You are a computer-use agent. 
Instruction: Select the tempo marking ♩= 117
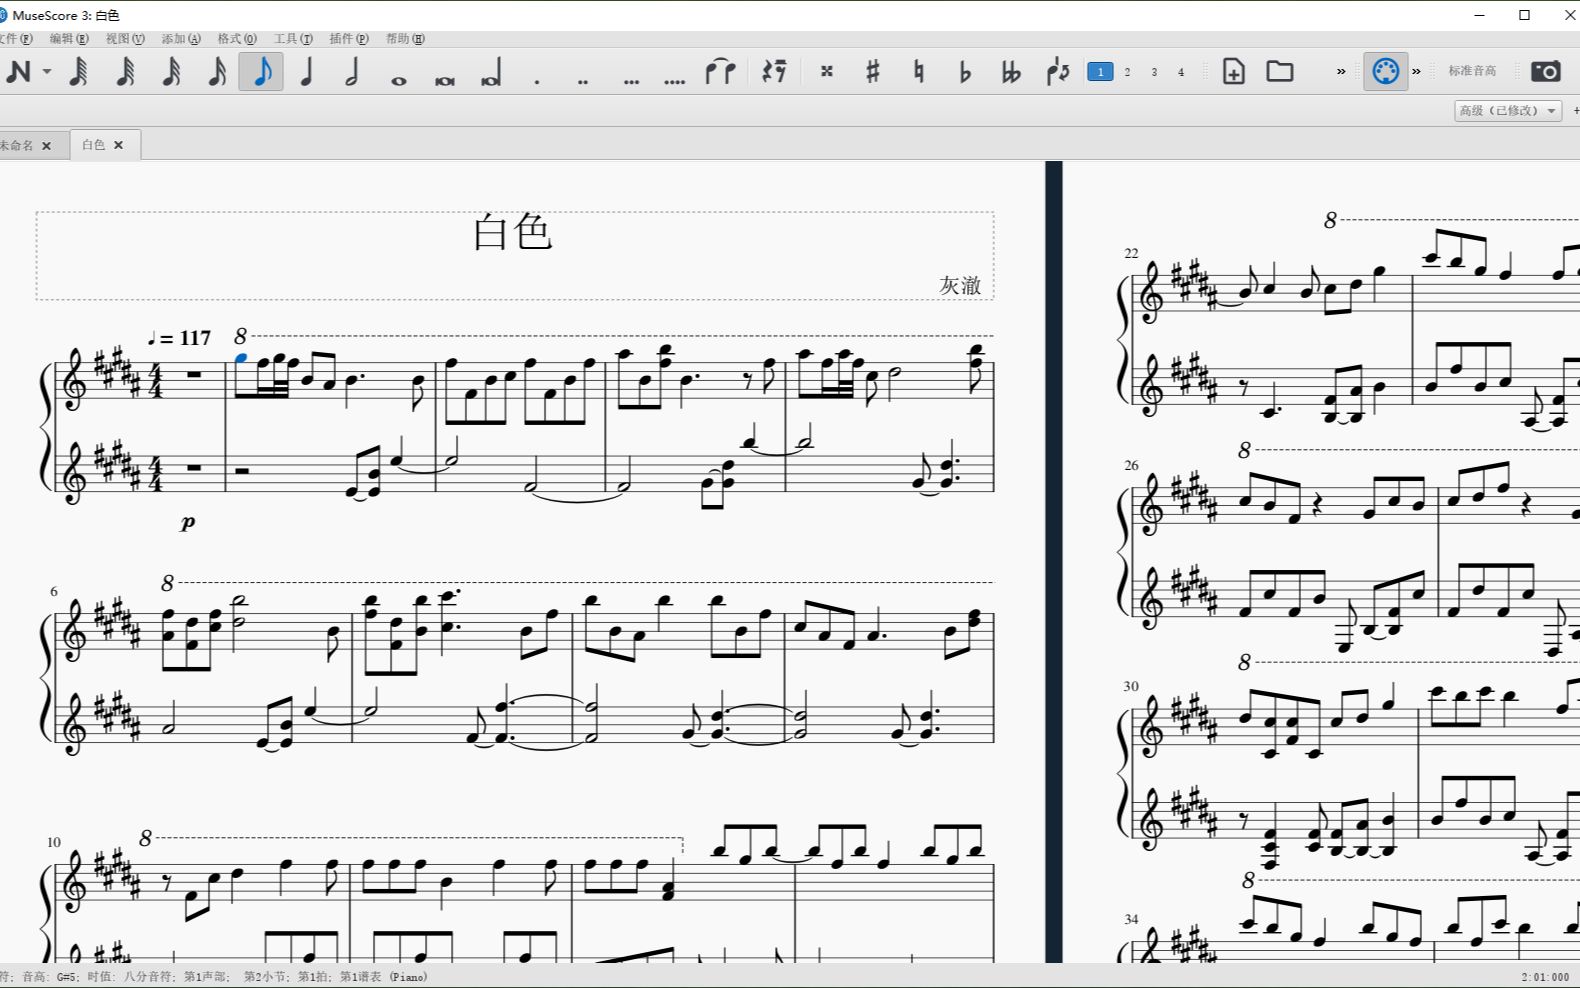179,338
